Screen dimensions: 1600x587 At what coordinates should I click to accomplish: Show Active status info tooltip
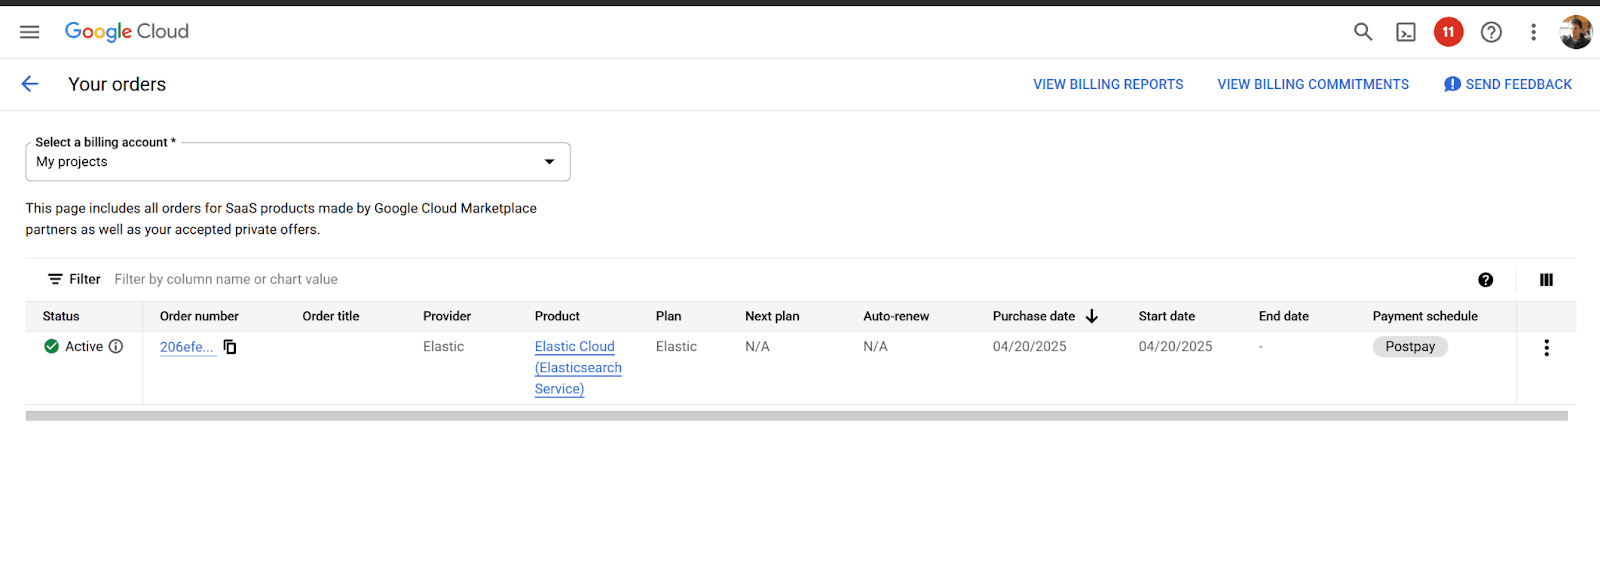pyautogui.click(x=116, y=347)
